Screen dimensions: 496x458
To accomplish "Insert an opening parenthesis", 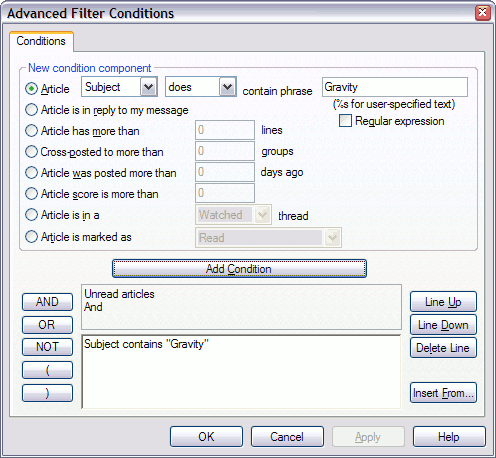I will click(47, 370).
